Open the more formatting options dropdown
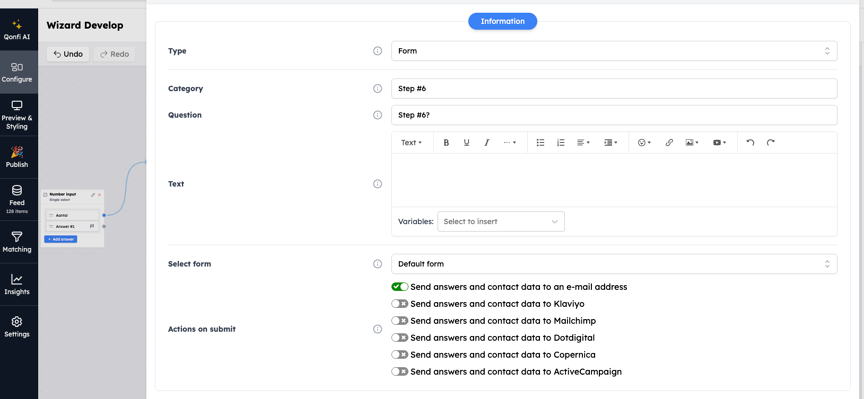This screenshot has height=399, width=864. click(x=510, y=143)
